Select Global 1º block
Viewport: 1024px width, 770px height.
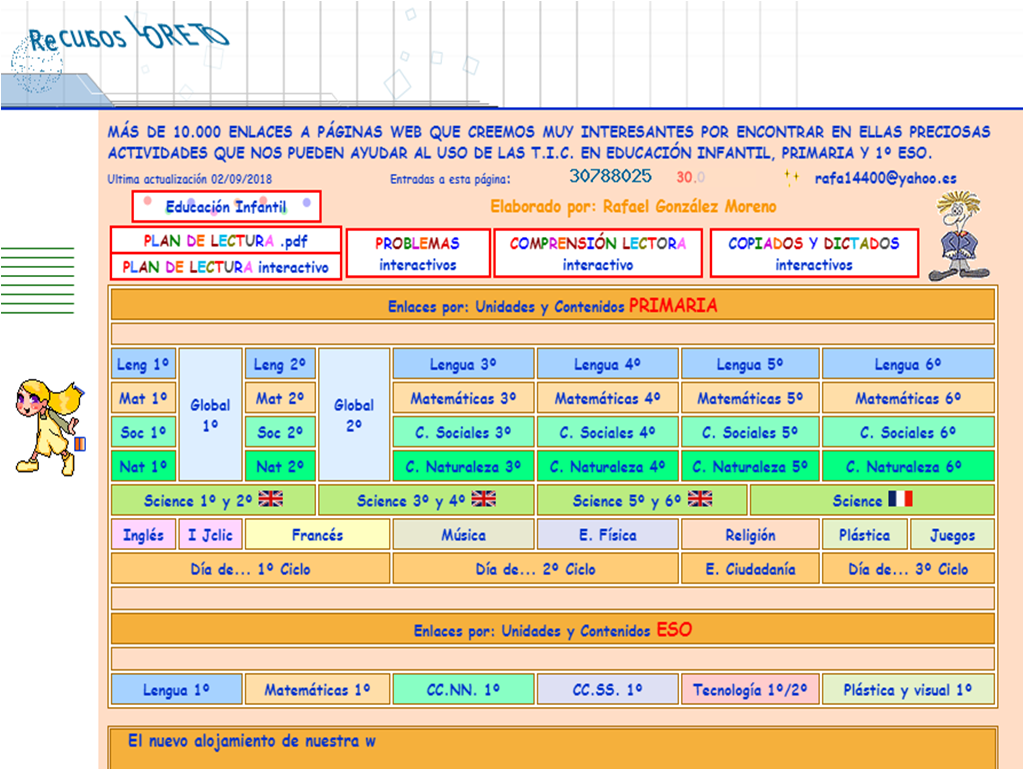[210, 414]
